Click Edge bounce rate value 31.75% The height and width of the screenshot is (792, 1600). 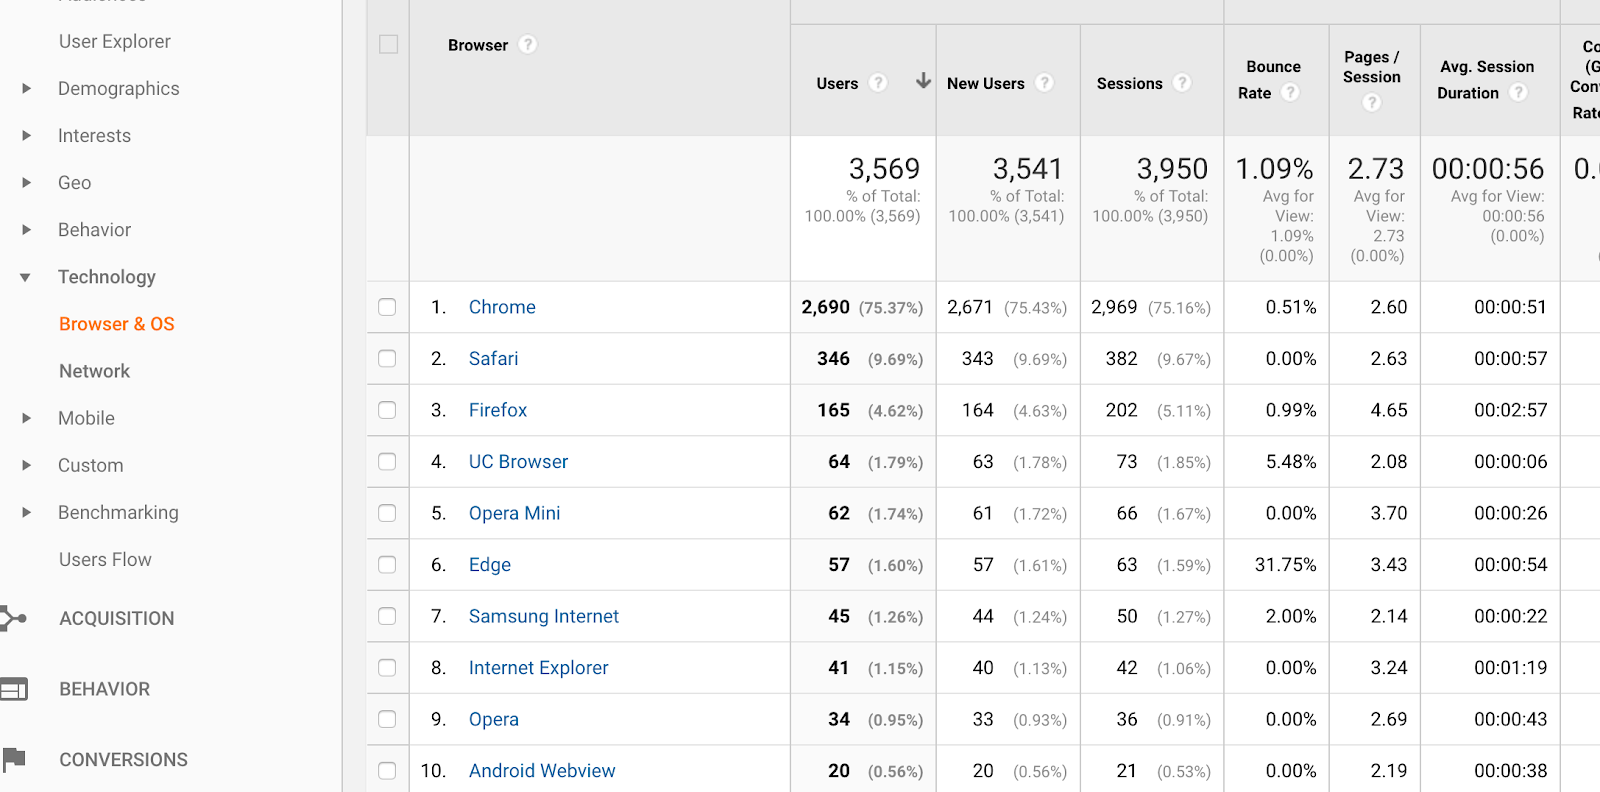click(x=1285, y=565)
